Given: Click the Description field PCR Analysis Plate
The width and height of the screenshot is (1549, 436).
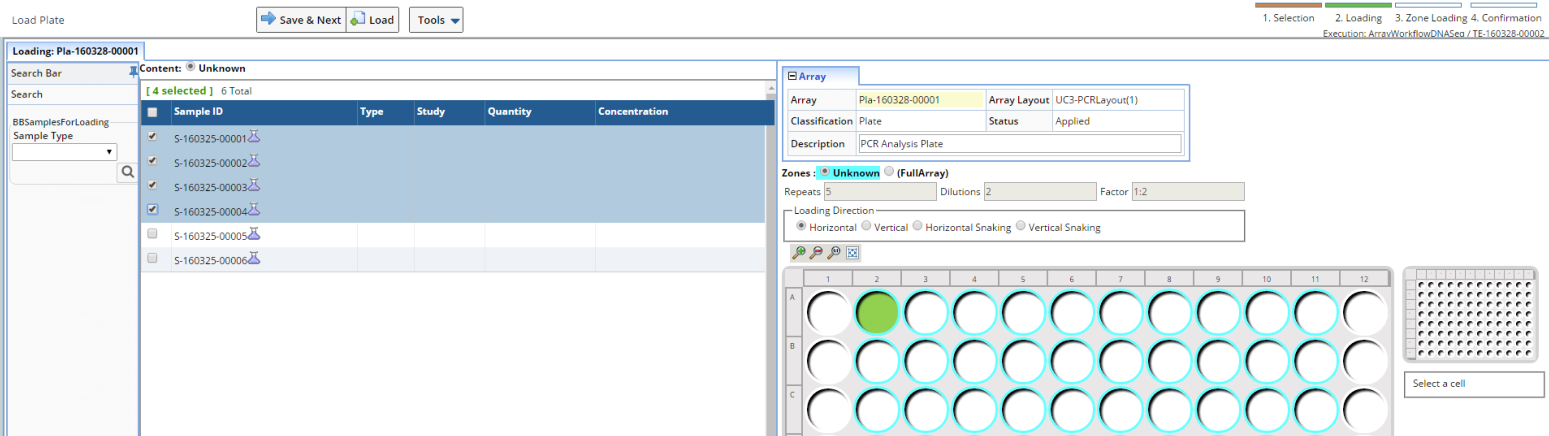Looking at the screenshot, I should tap(1020, 144).
